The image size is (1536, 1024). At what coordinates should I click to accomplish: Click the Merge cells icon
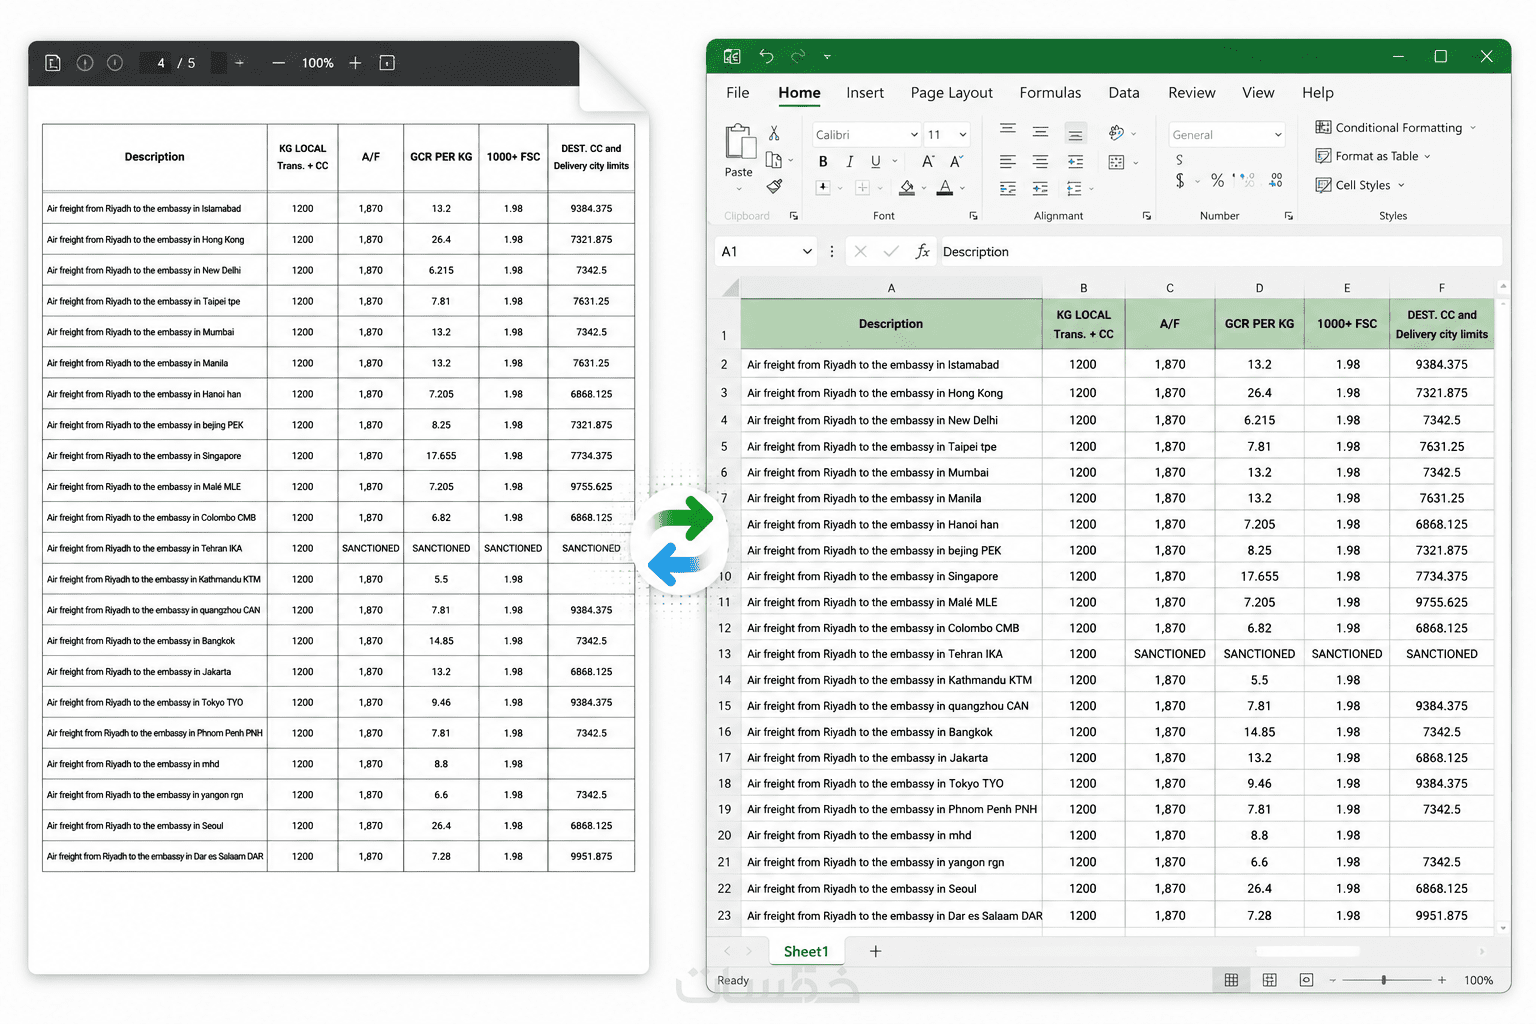1117,162
